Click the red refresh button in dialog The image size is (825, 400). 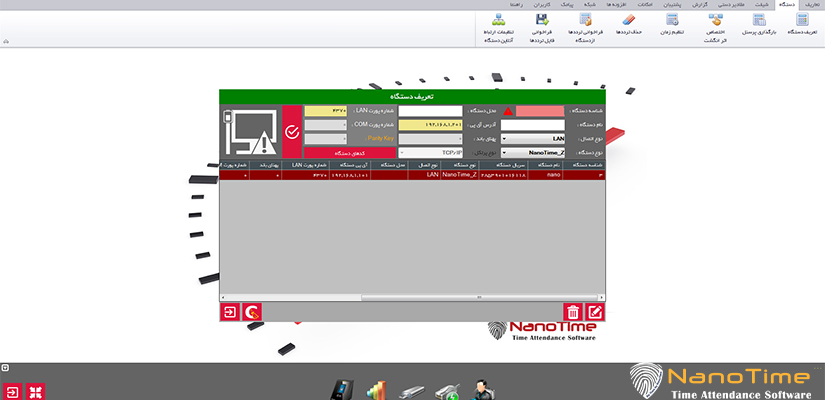click(252, 312)
